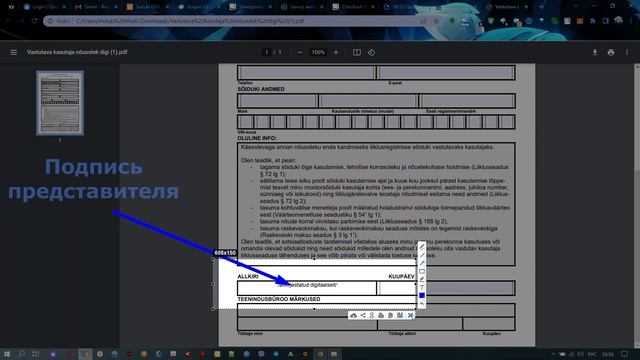Viewport: 640px width, 360px height.
Task: Switch to the Vastutava browser tab
Action: [507, 7]
